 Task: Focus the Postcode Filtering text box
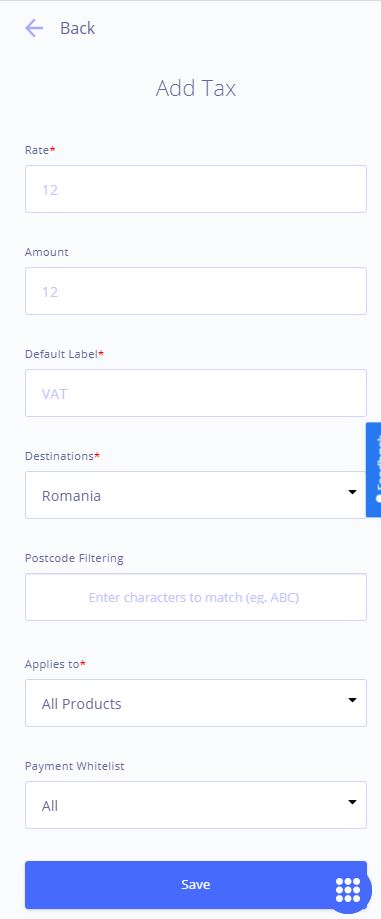coord(196,597)
